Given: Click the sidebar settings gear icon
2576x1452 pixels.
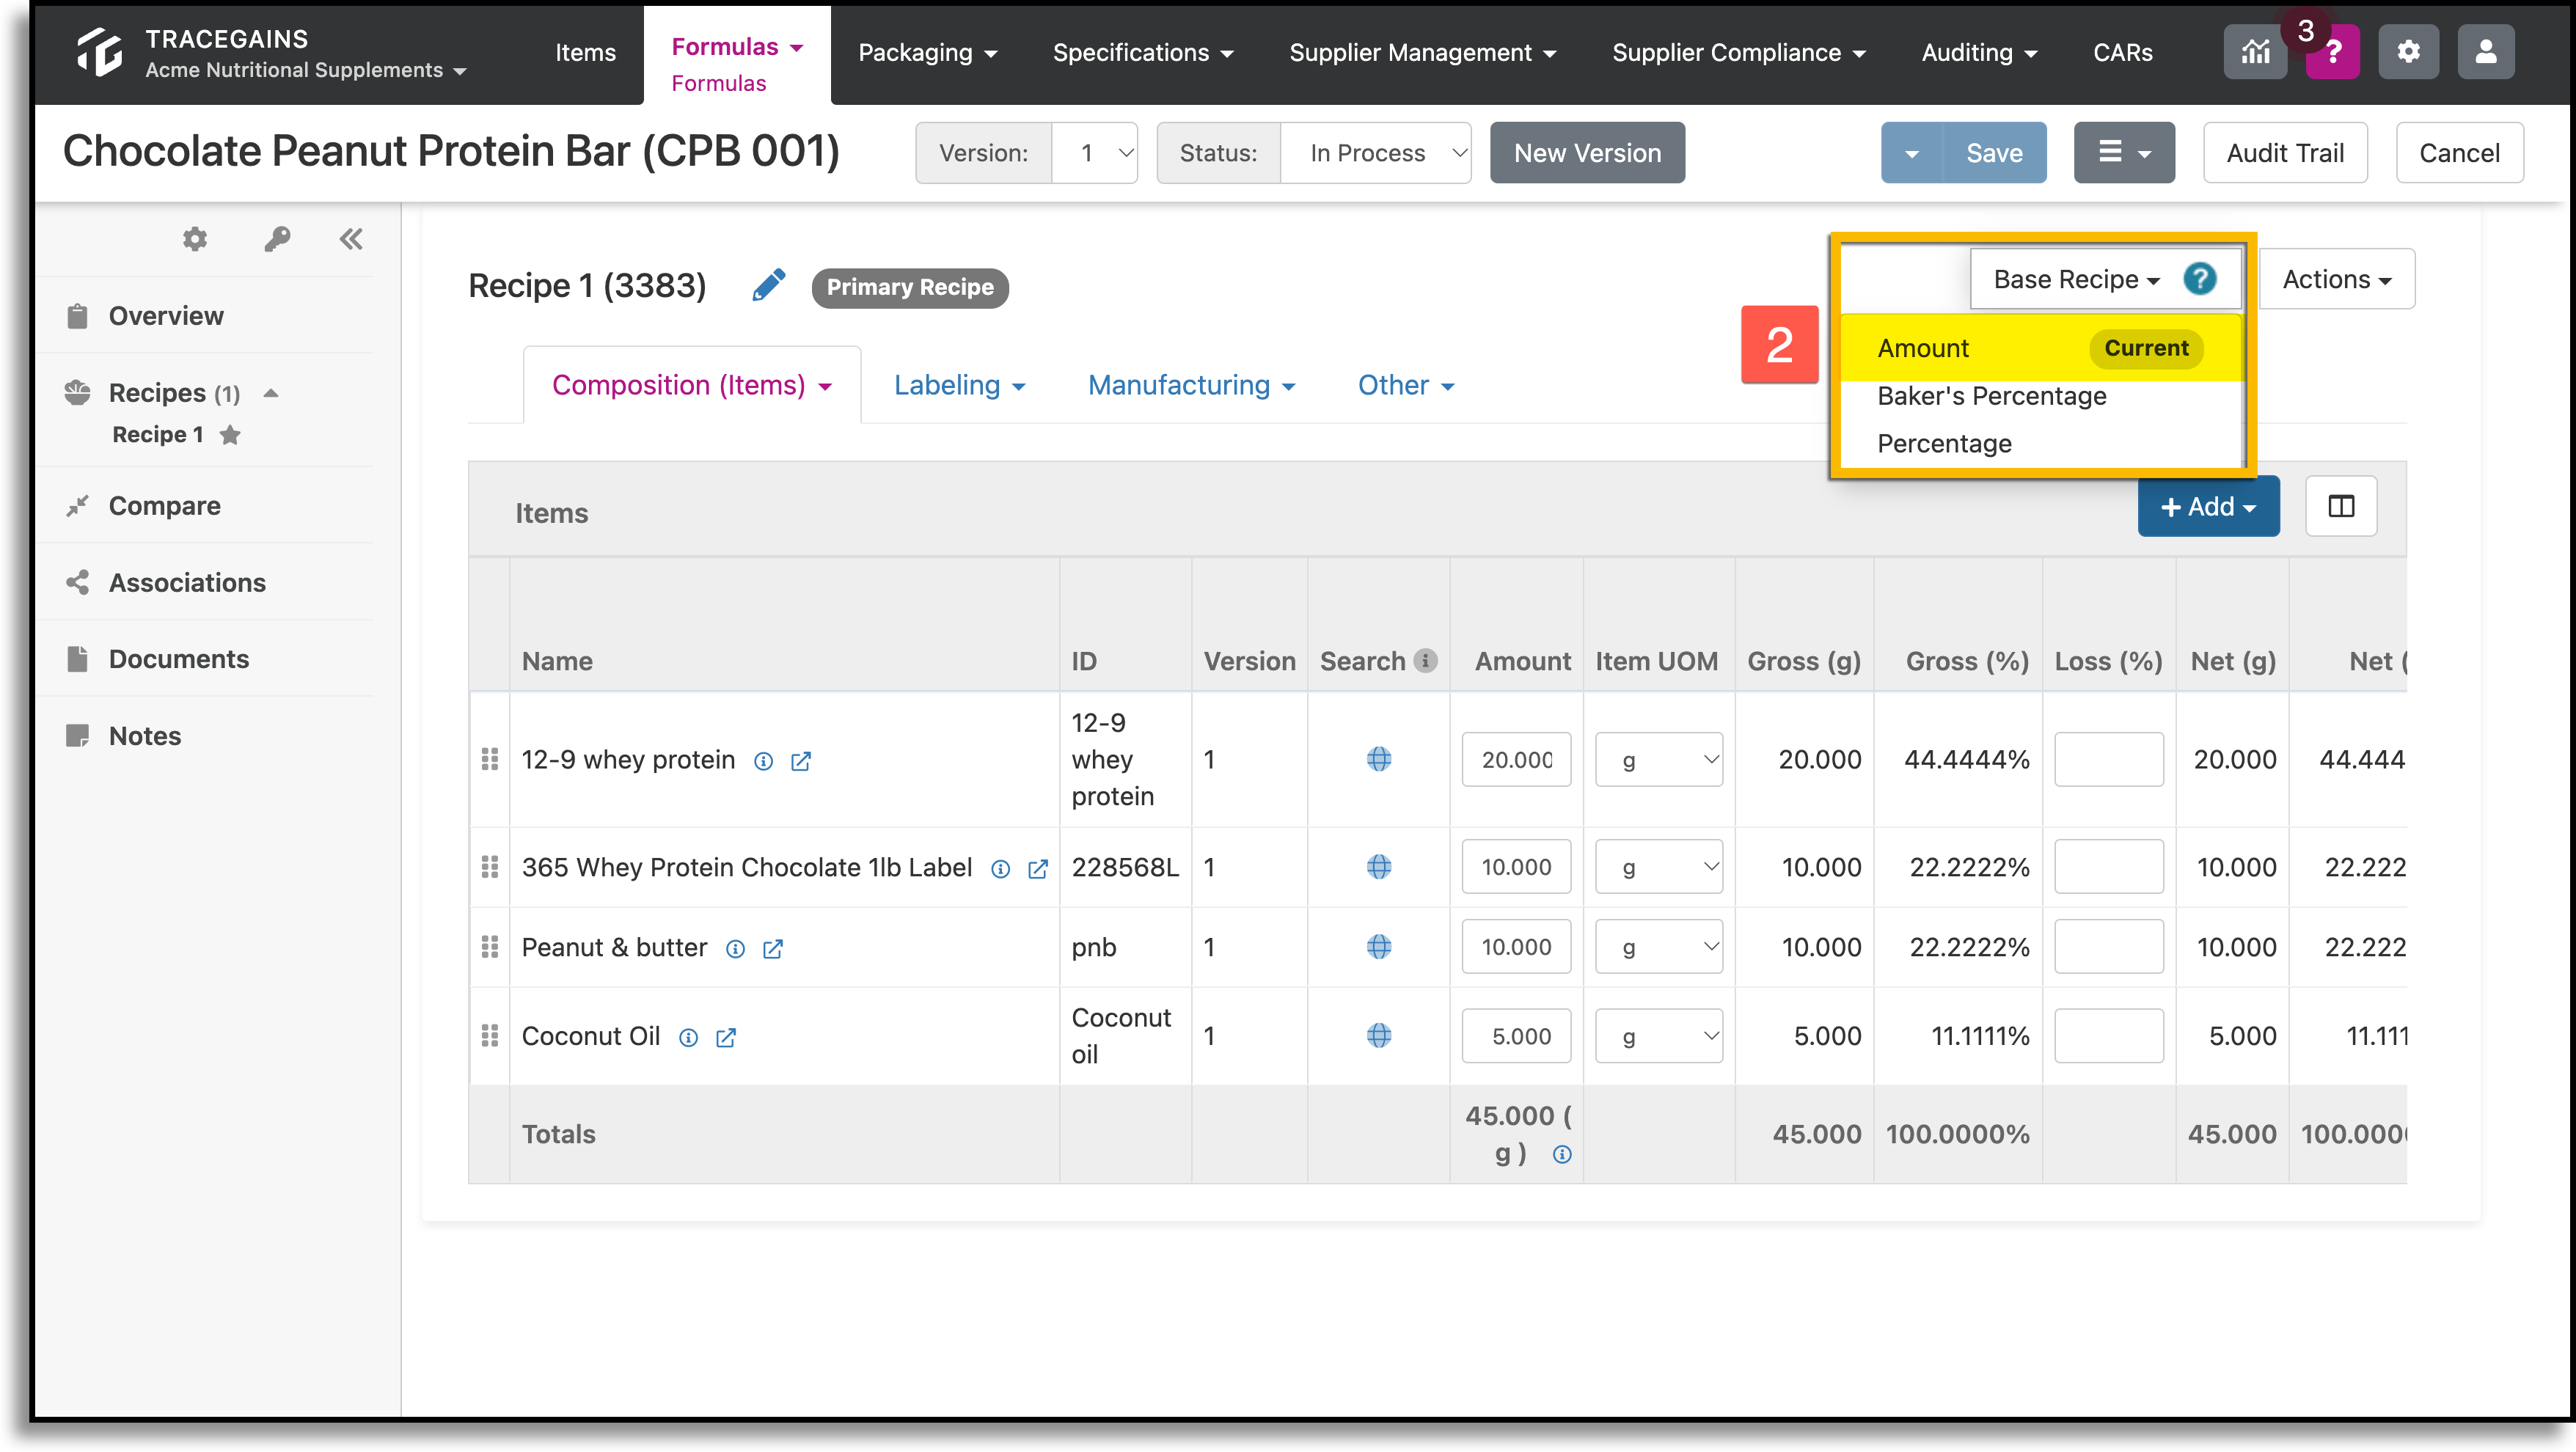Looking at the screenshot, I should tap(195, 239).
